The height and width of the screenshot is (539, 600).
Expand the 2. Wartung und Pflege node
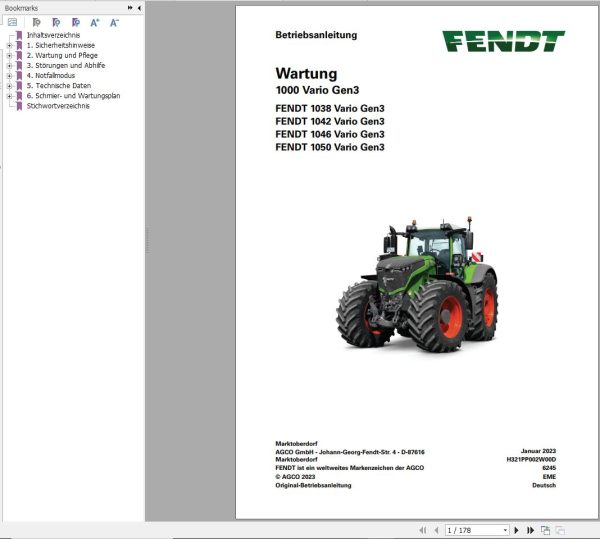tap(10, 55)
